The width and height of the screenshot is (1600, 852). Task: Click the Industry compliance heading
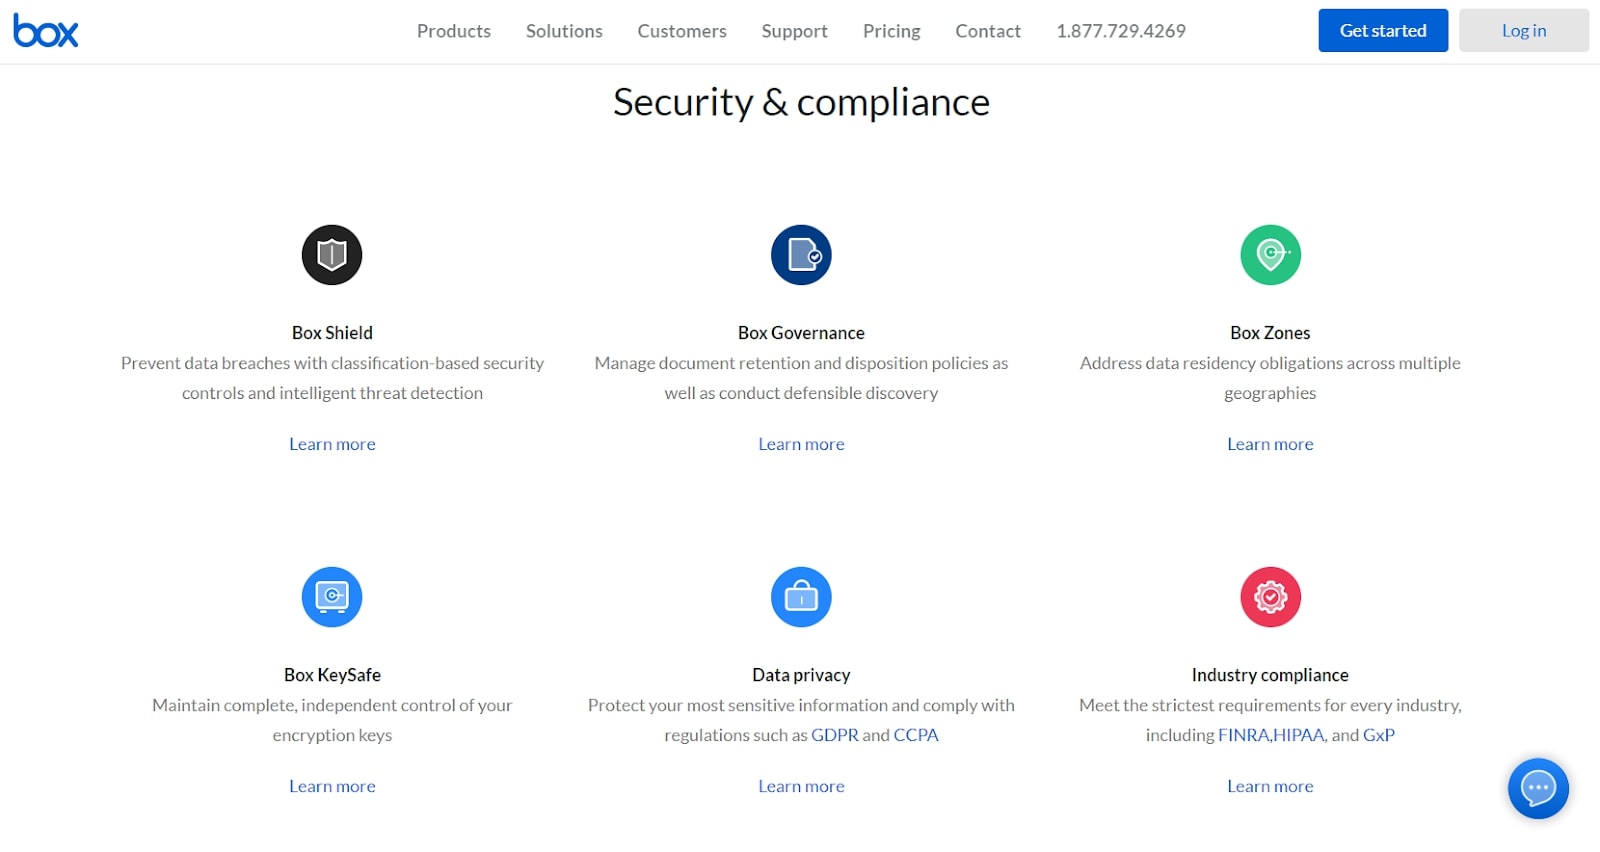(1270, 675)
